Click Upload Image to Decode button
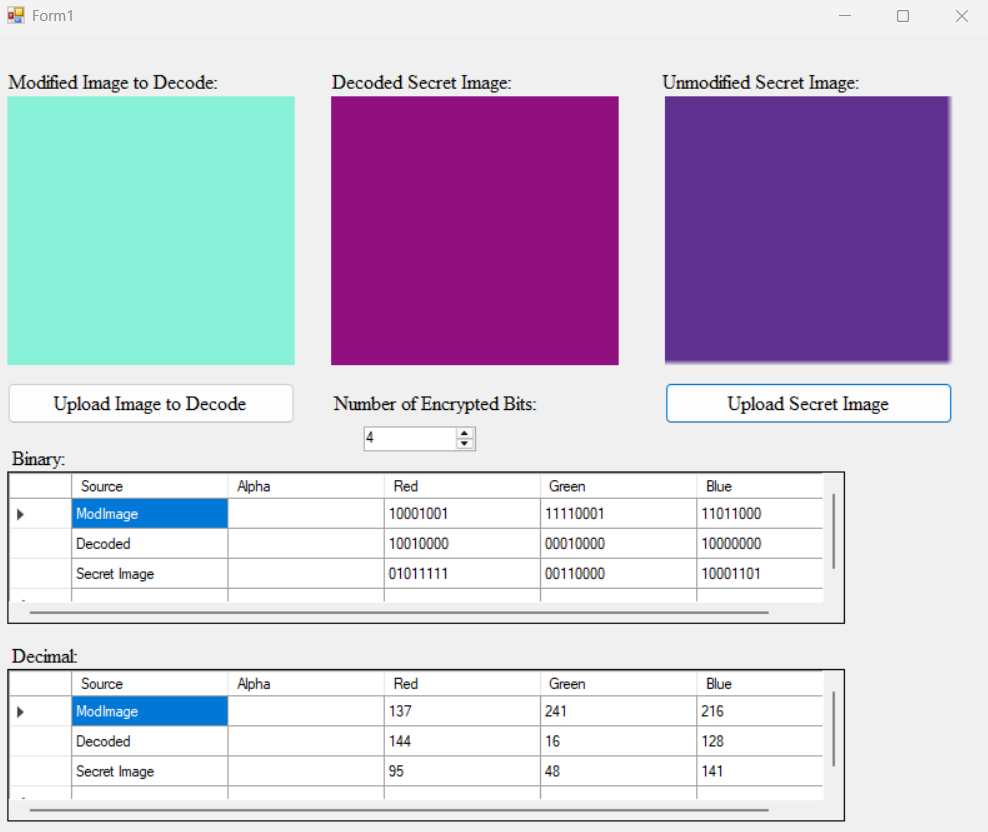 pyautogui.click(x=150, y=404)
